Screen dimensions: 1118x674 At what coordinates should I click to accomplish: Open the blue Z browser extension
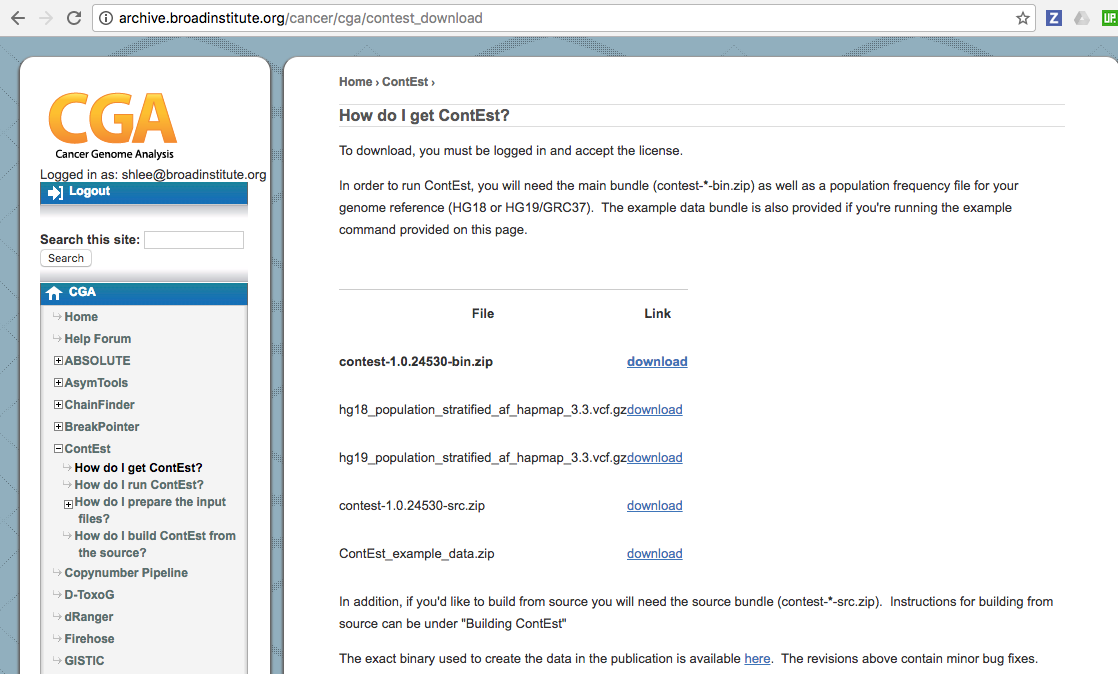pos(1054,18)
